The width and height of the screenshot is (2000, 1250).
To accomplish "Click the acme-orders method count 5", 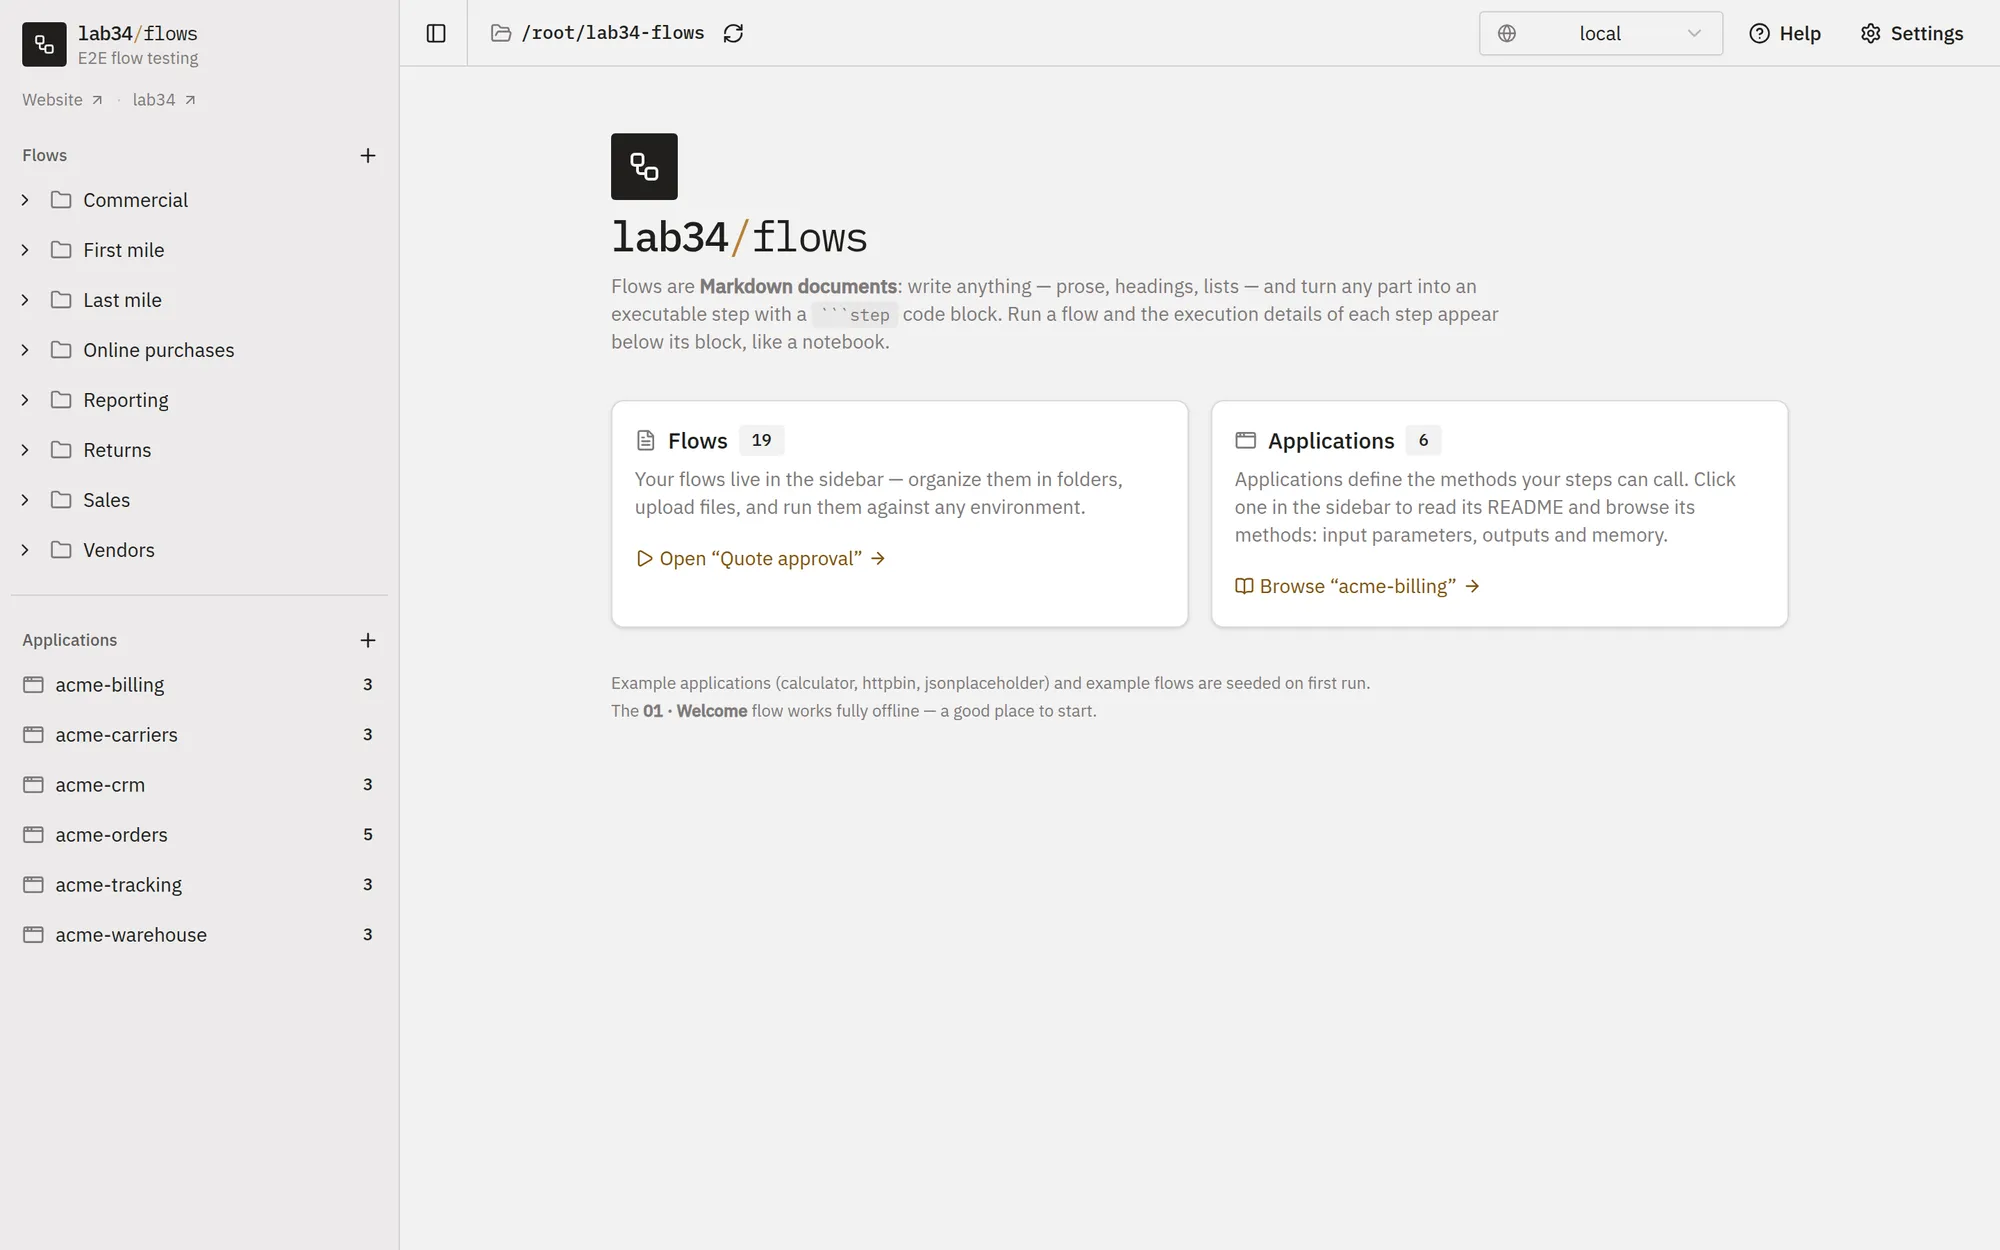I will click(368, 835).
